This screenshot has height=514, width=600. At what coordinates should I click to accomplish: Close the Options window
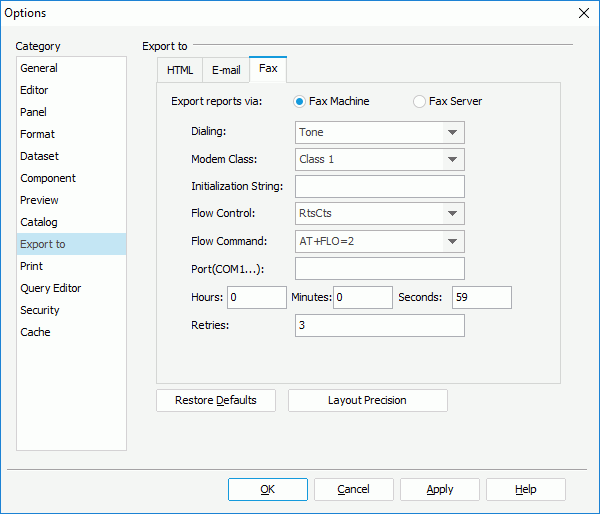583,13
